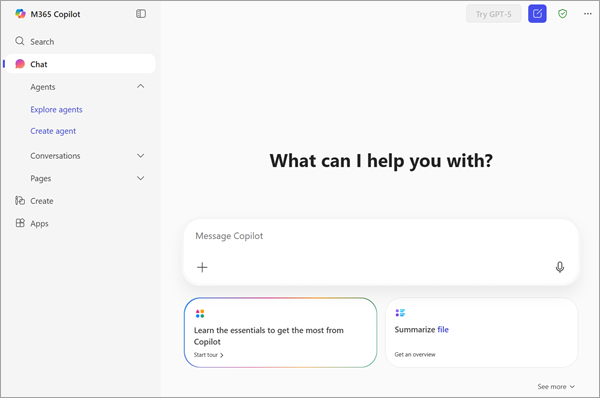Open Apps in the sidebar

click(80, 223)
